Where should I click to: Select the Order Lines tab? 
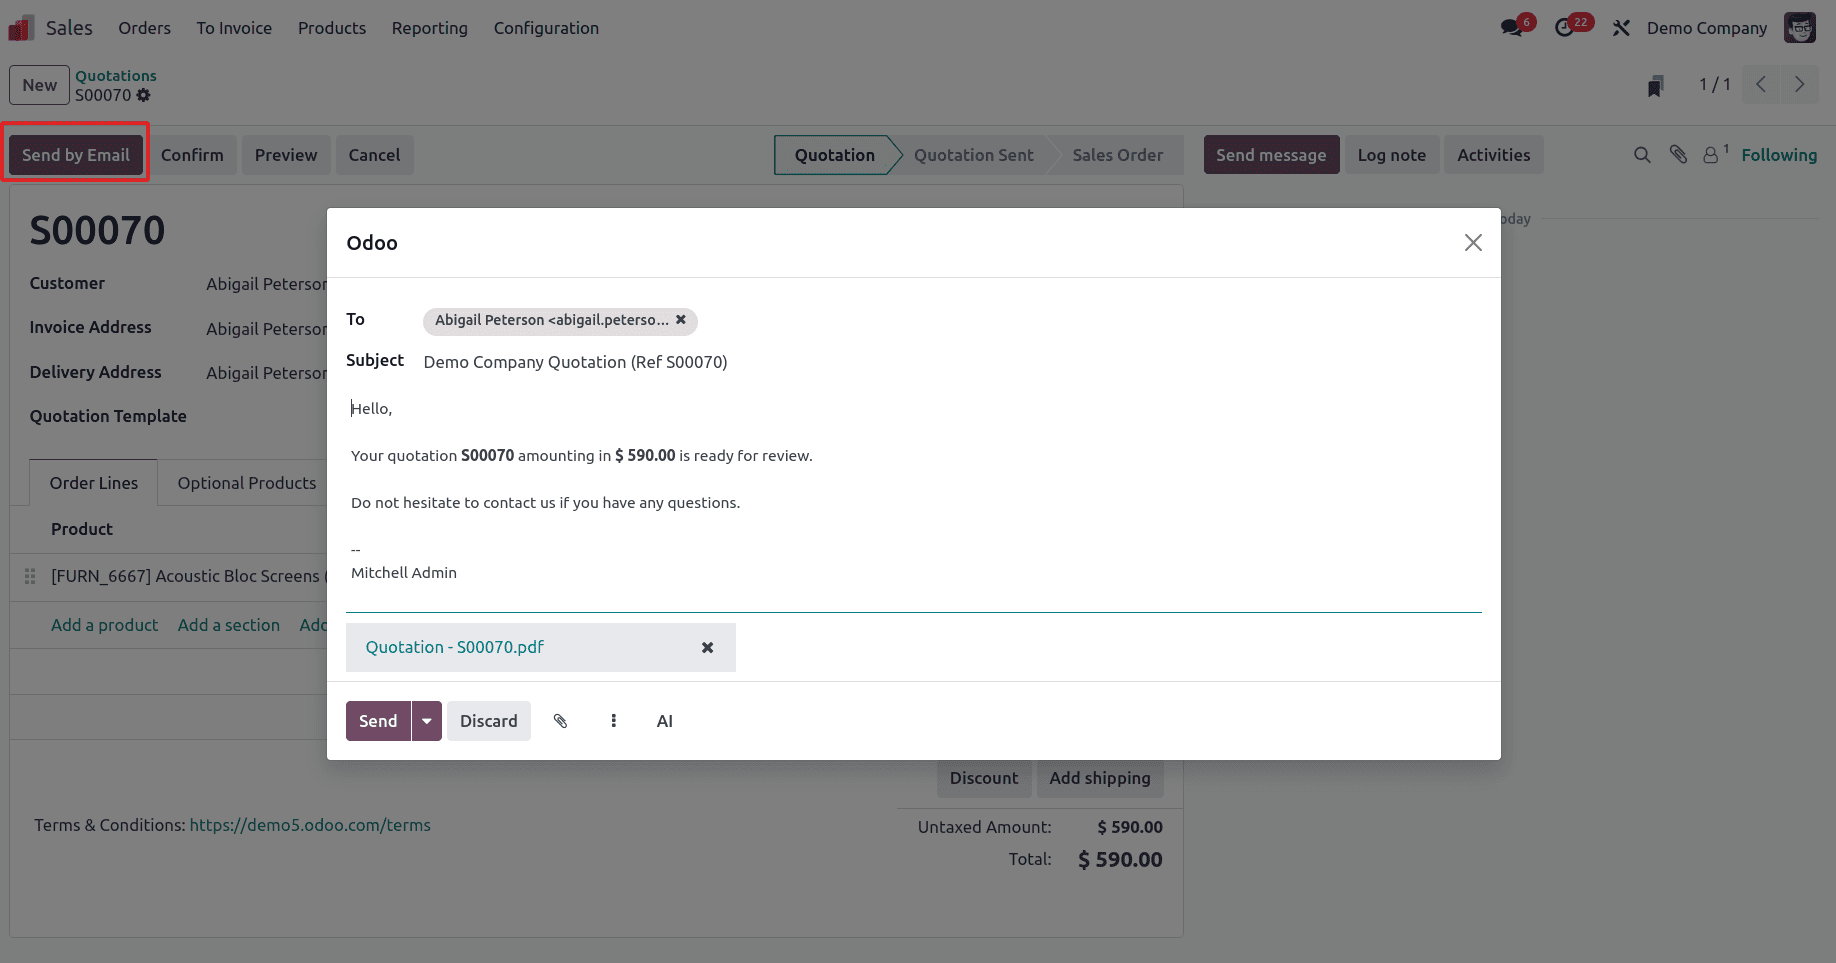[x=94, y=483]
